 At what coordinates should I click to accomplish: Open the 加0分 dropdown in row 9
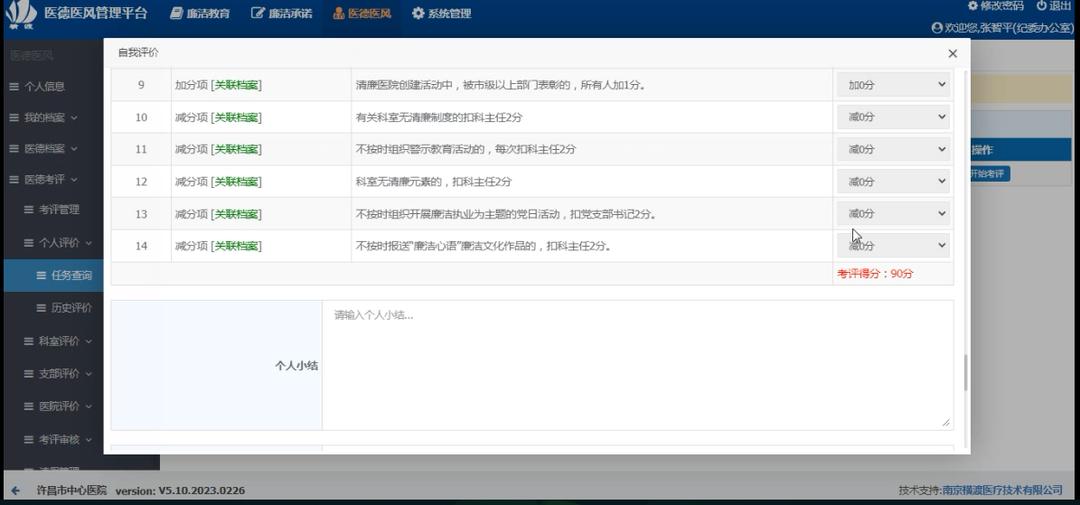coord(893,85)
